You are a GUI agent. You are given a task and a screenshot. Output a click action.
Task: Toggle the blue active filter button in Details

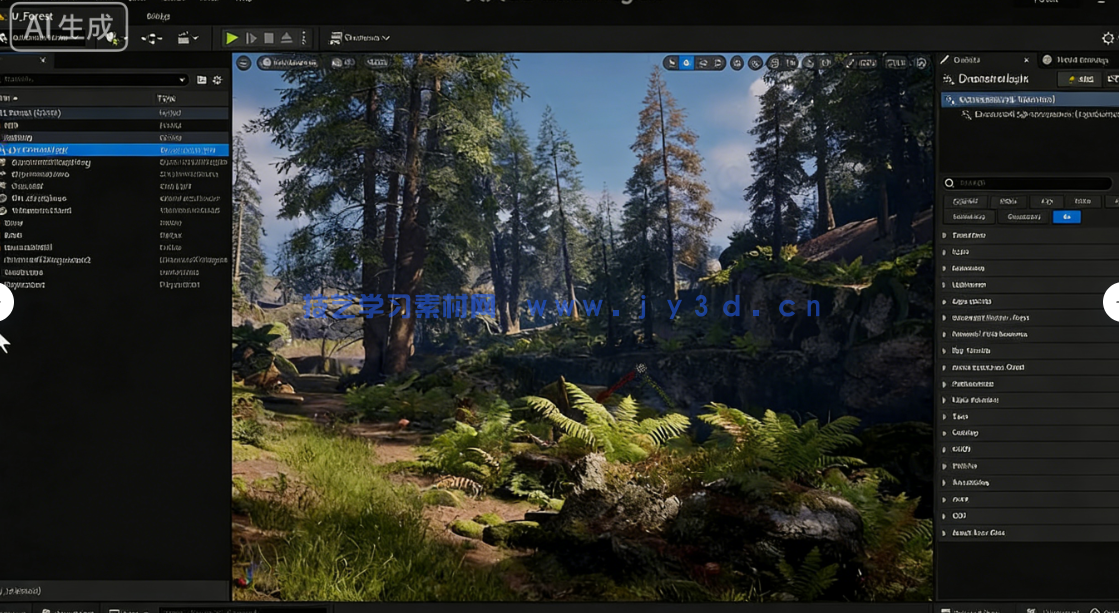(x=1066, y=216)
